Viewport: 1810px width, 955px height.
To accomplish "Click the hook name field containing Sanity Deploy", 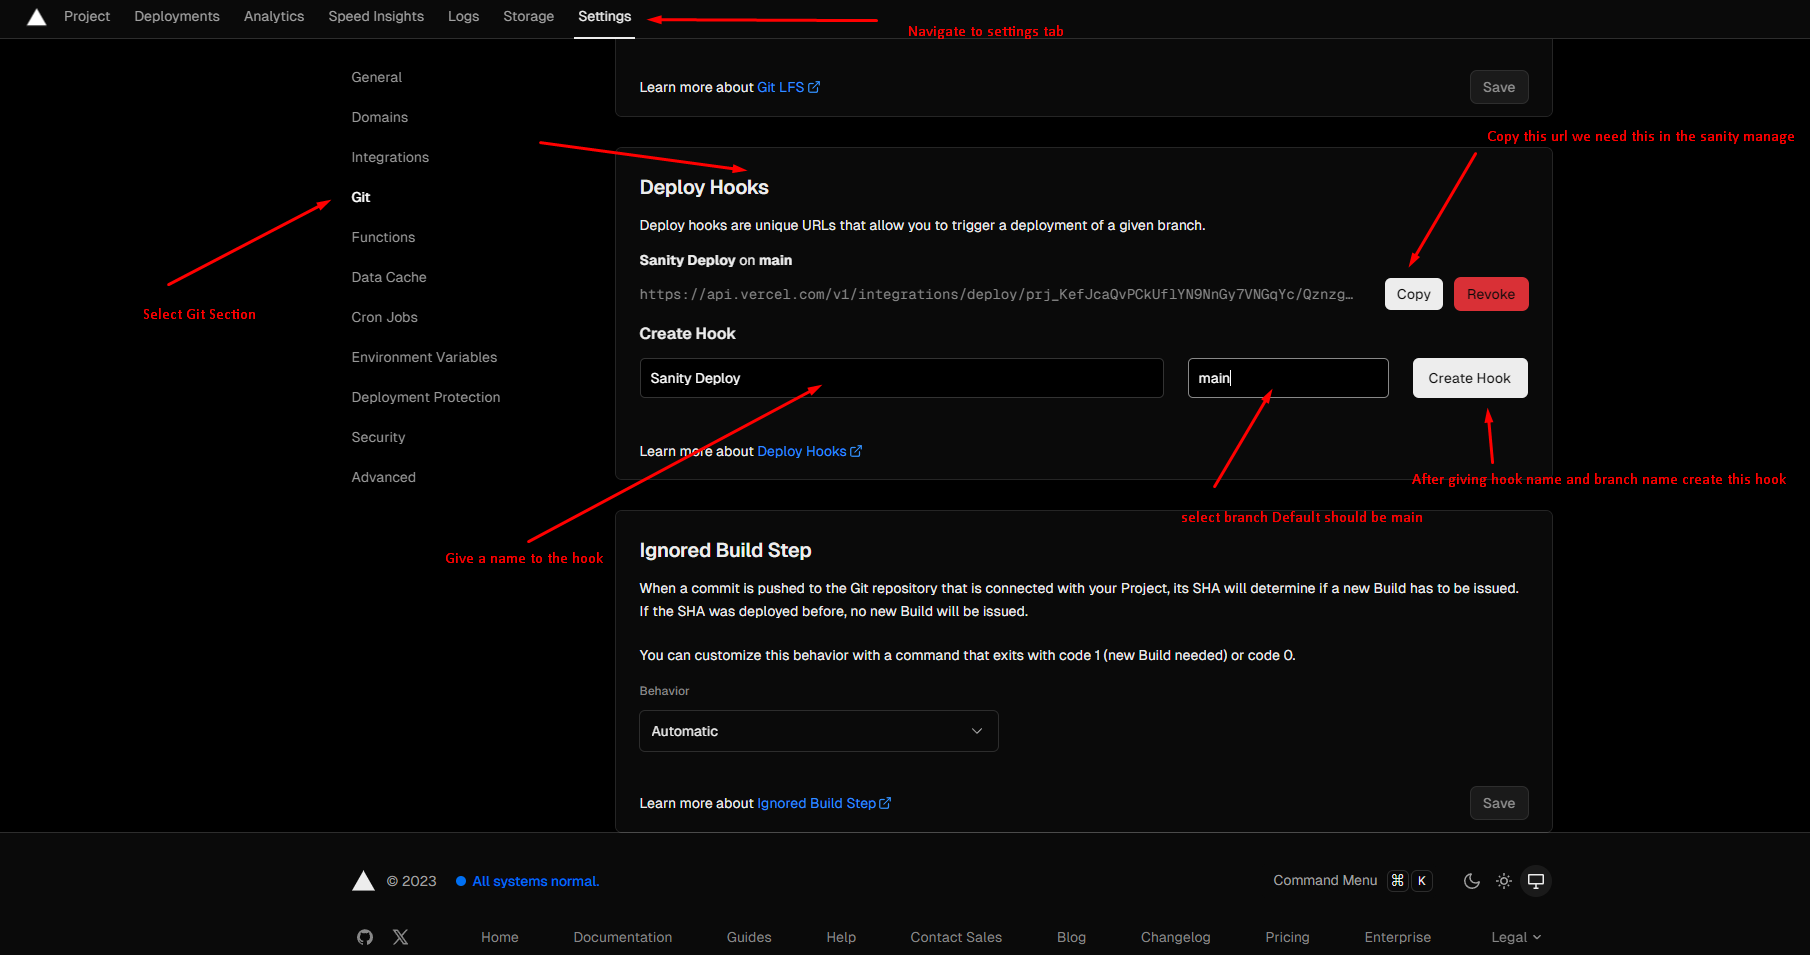I will point(900,378).
